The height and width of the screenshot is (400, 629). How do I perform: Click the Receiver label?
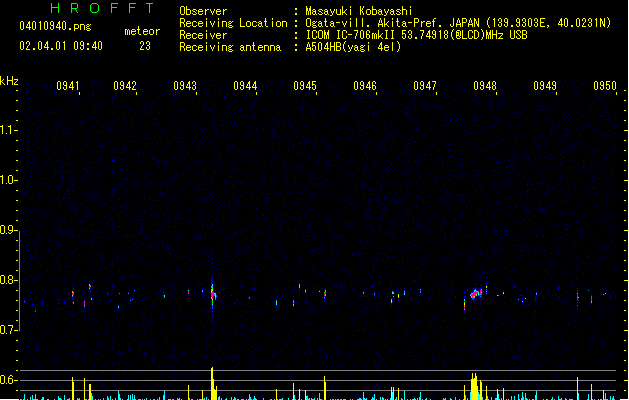[203, 35]
